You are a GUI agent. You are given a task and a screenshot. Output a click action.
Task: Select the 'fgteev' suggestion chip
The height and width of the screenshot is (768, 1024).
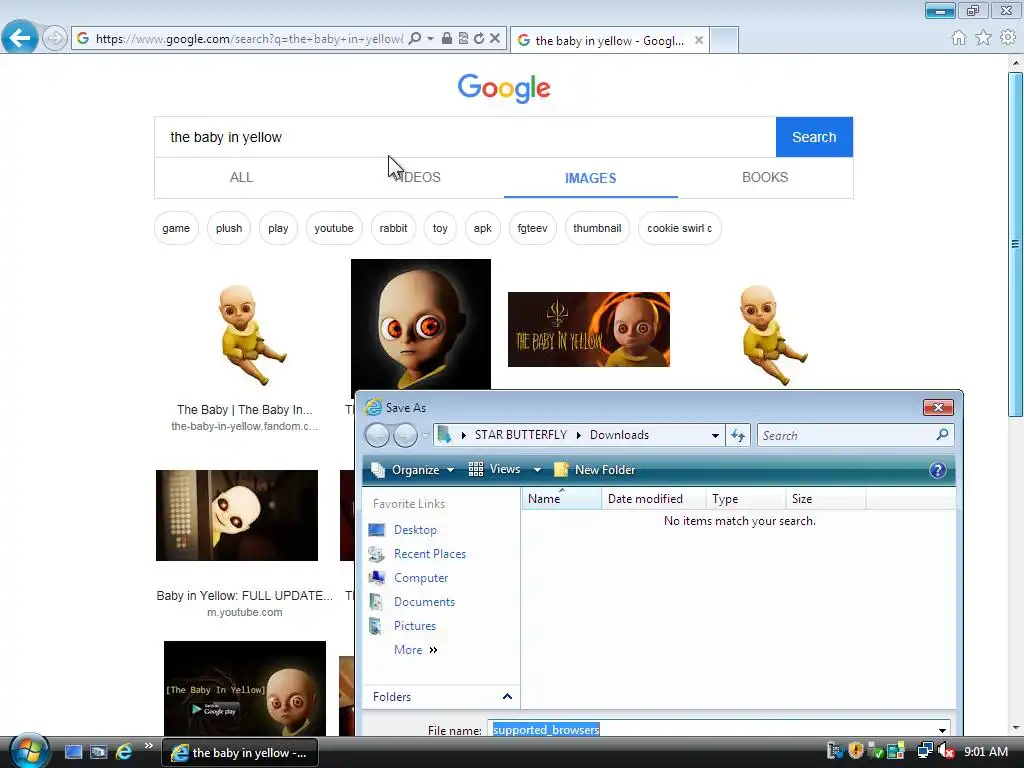point(532,229)
